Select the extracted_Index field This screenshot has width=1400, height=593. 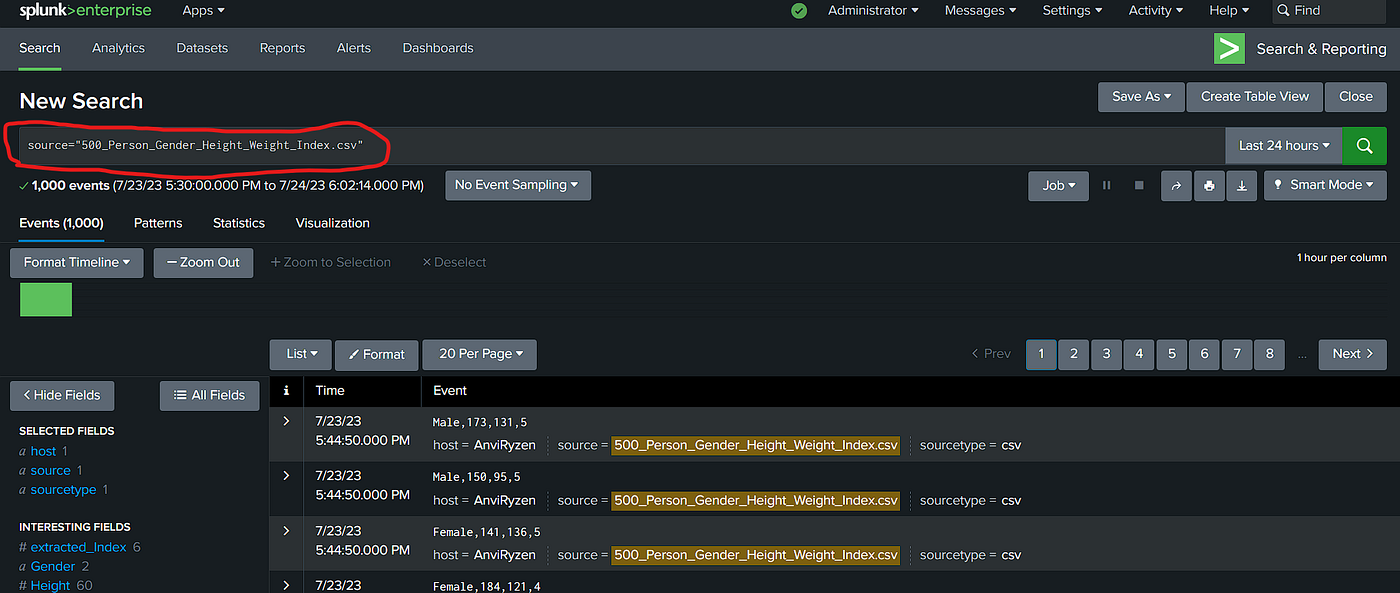tap(79, 547)
